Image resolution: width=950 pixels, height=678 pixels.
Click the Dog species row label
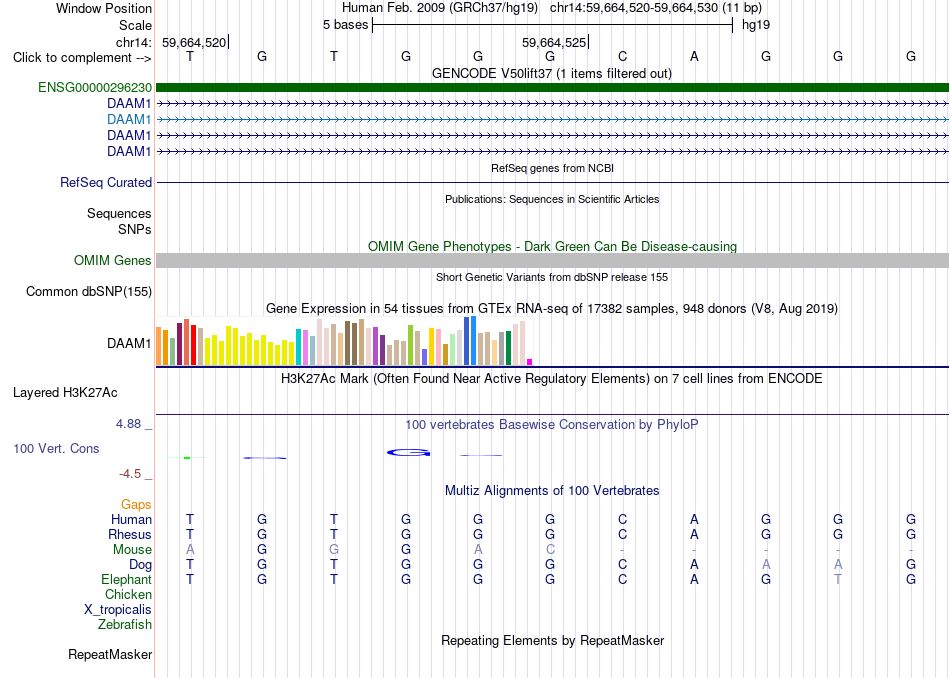[140, 565]
